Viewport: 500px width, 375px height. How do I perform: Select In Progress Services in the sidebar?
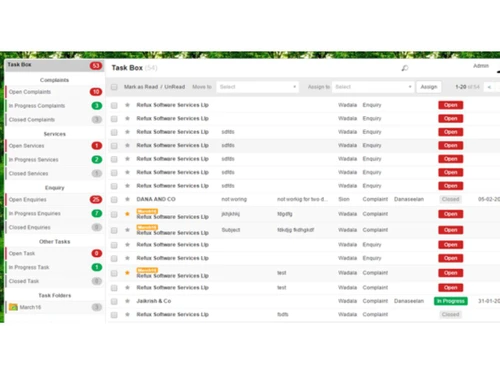point(54,160)
